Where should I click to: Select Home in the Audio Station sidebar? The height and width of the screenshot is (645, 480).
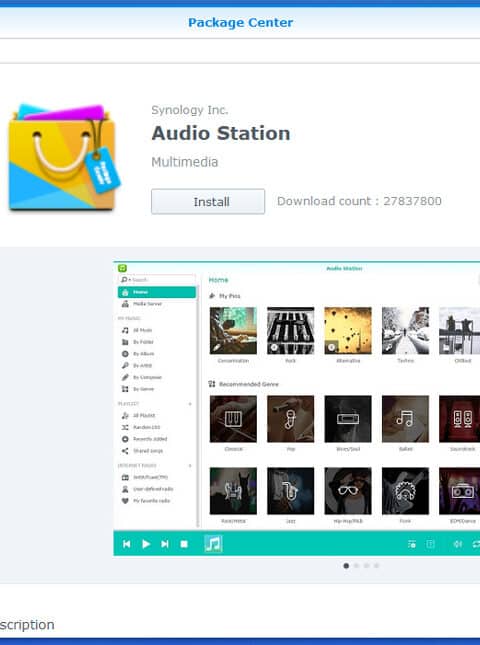[x=157, y=292]
